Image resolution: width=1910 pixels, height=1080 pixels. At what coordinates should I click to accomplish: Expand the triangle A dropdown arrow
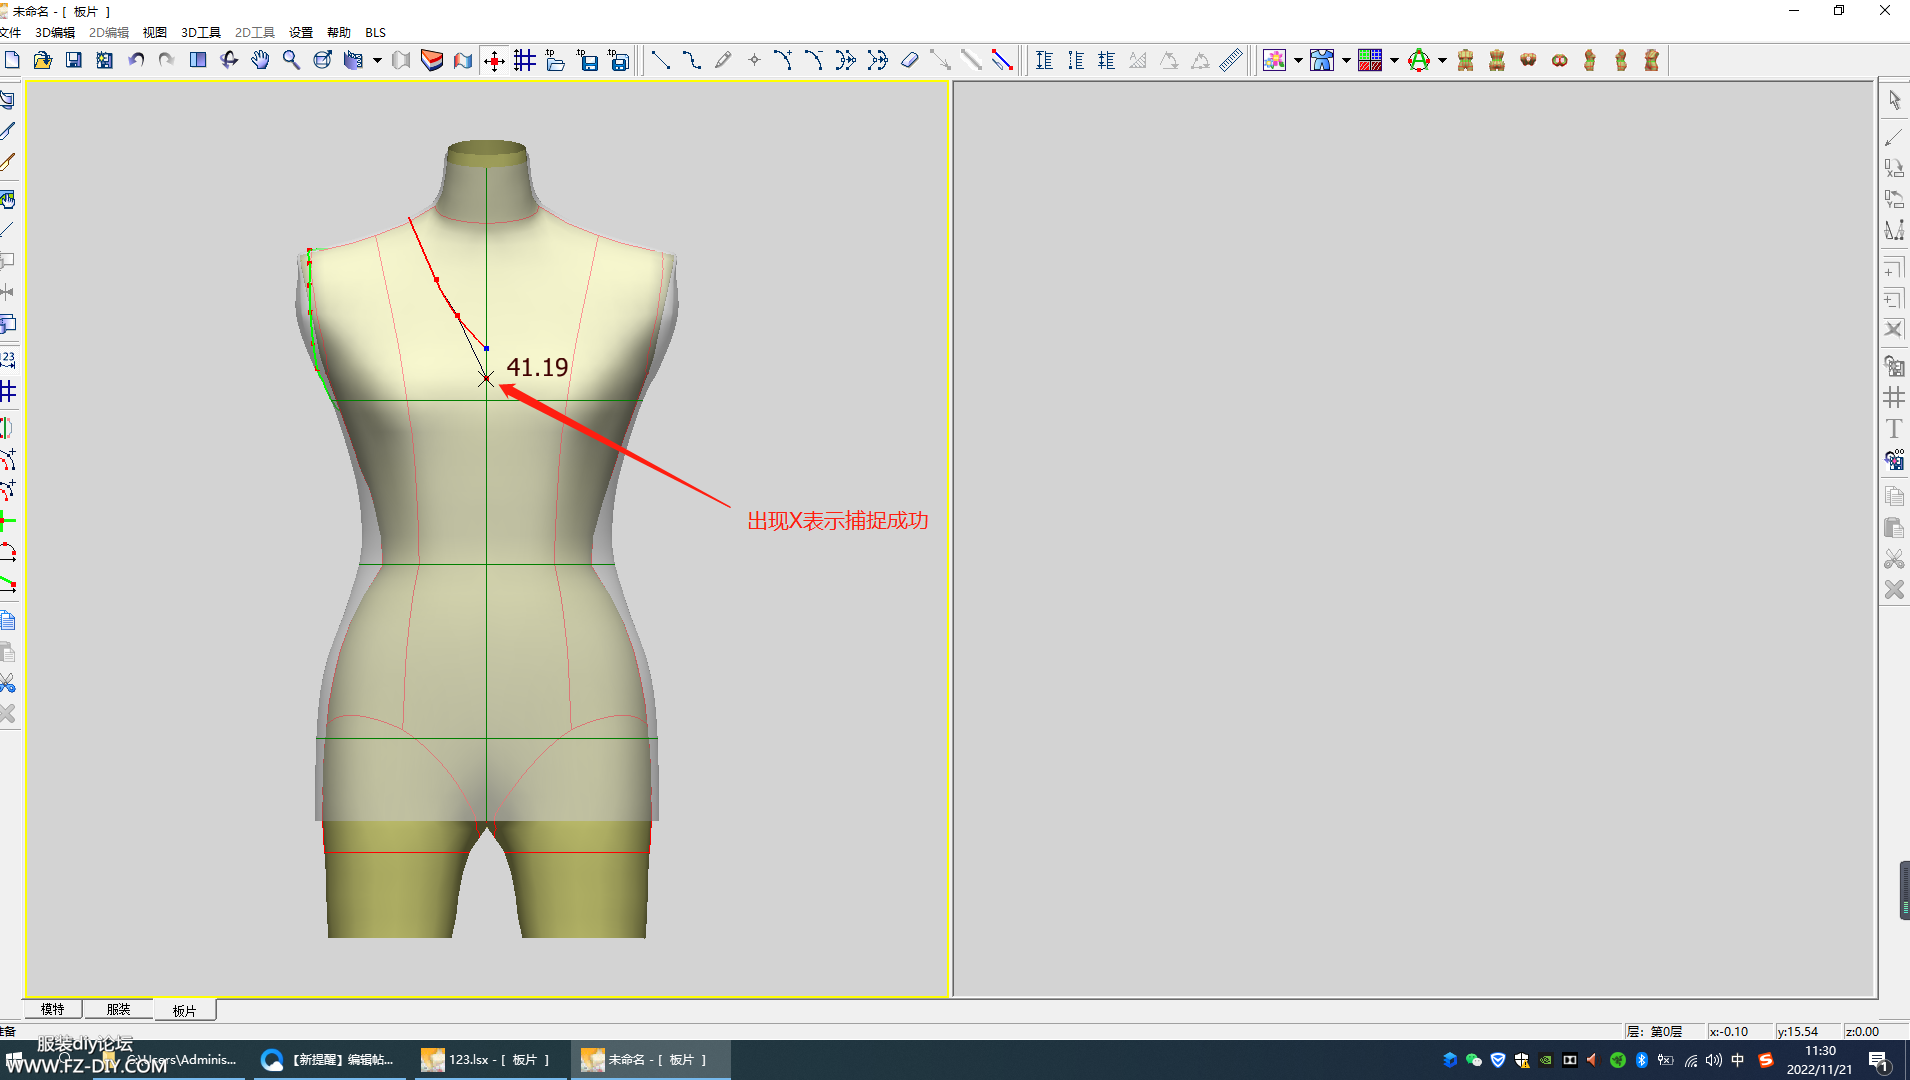tap(1442, 61)
